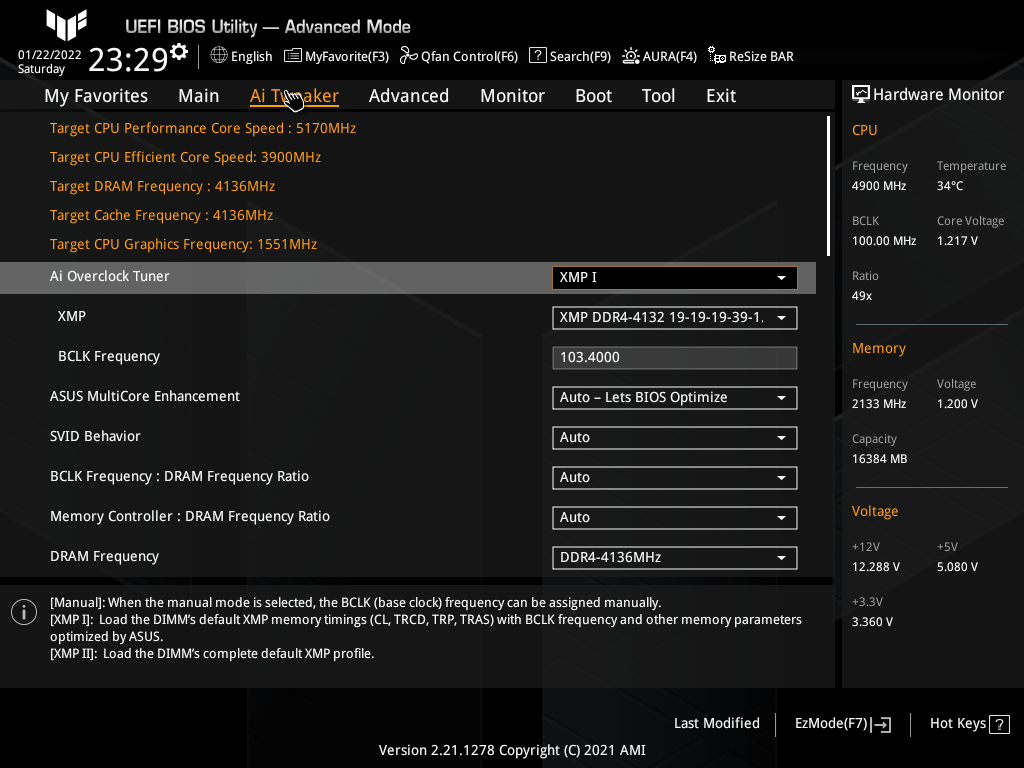Click the CPU temperature 34°C value
This screenshot has height=768, width=1024.
point(950,186)
